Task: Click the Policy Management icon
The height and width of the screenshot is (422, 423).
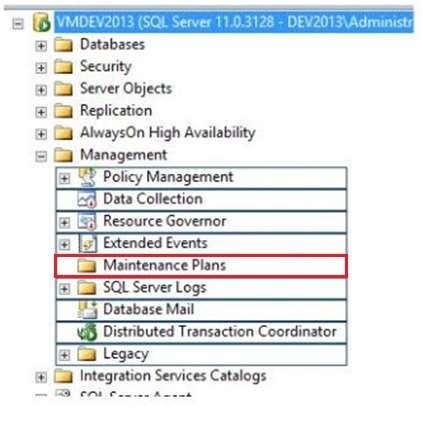Action: click(x=87, y=177)
